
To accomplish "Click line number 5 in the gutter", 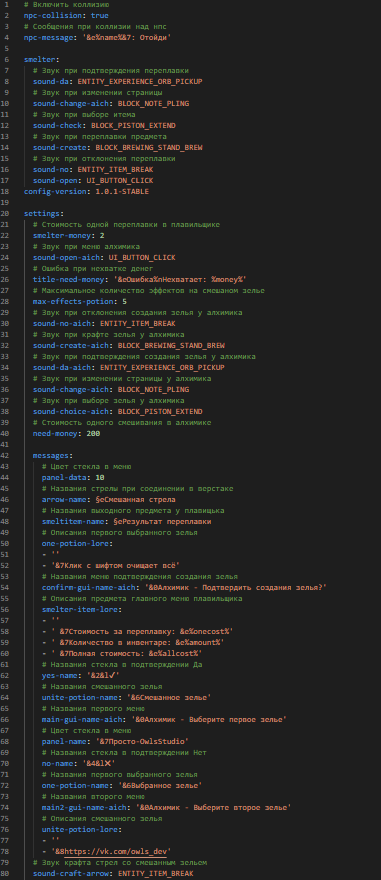I will point(8,49).
